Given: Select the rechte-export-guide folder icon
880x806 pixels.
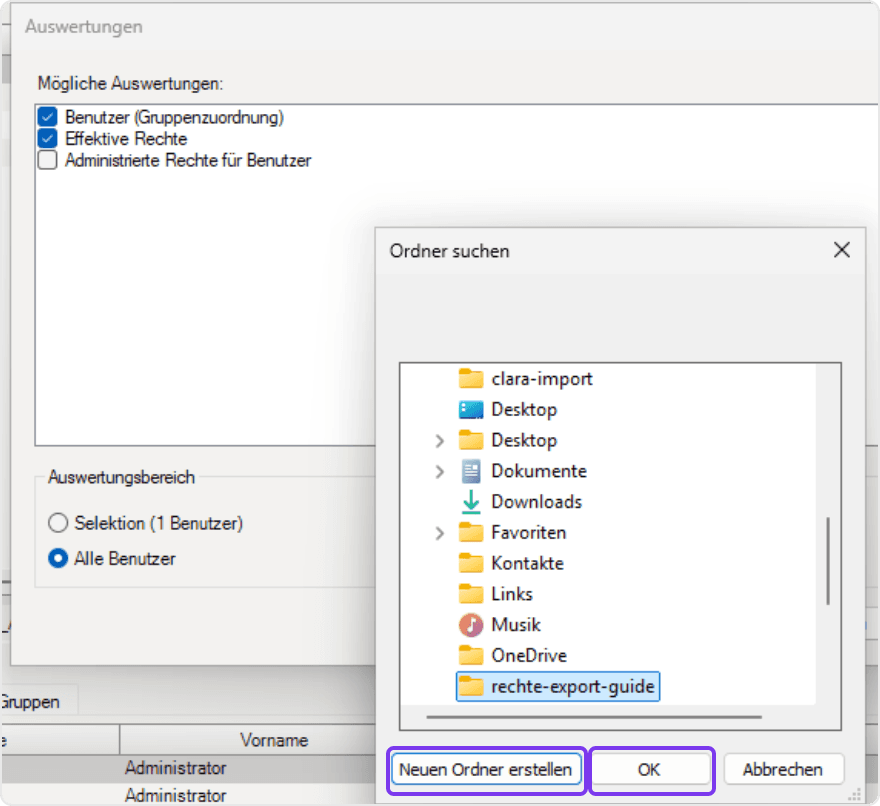Looking at the screenshot, I should [x=471, y=686].
